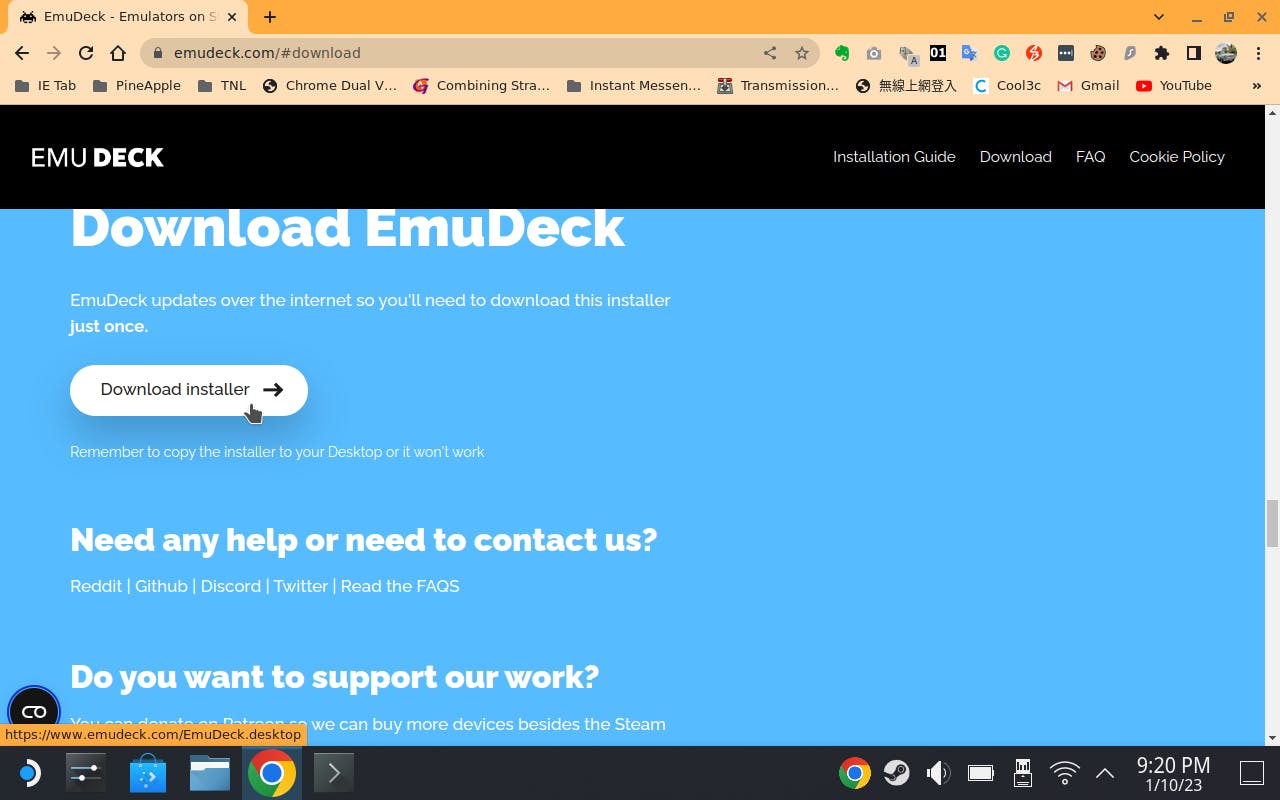
Task: Open the Combining Stra... bookmark
Action: pyautogui.click(x=481, y=86)
